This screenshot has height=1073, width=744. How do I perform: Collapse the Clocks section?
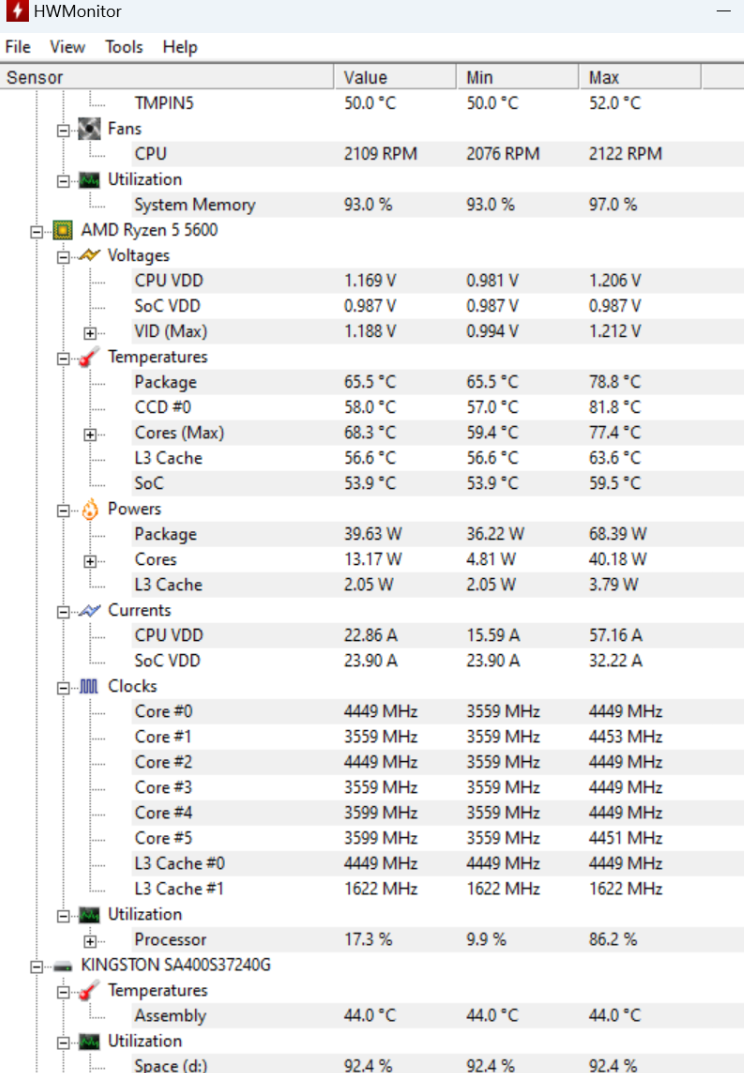tap(63, 688)
